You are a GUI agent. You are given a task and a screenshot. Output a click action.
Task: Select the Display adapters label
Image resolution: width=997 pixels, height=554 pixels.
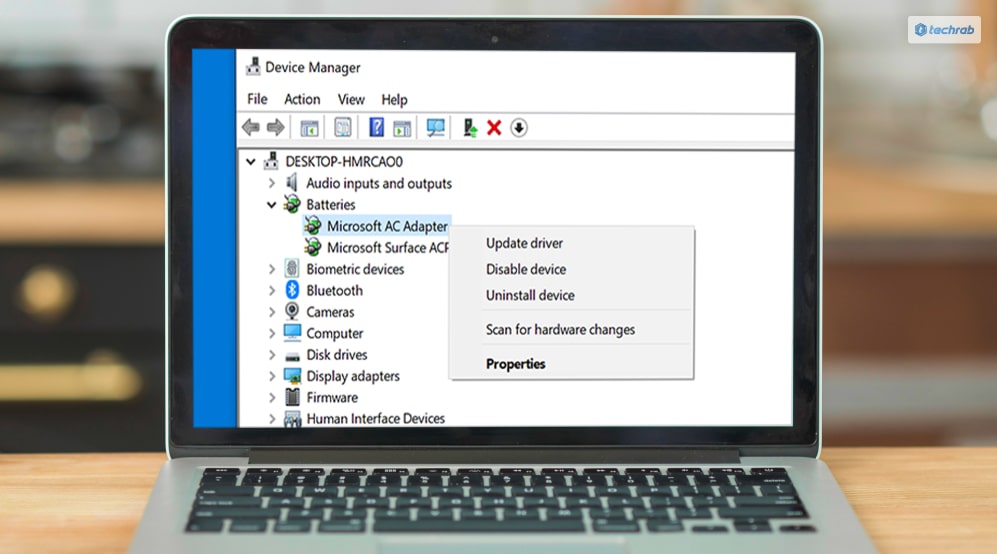353,376
